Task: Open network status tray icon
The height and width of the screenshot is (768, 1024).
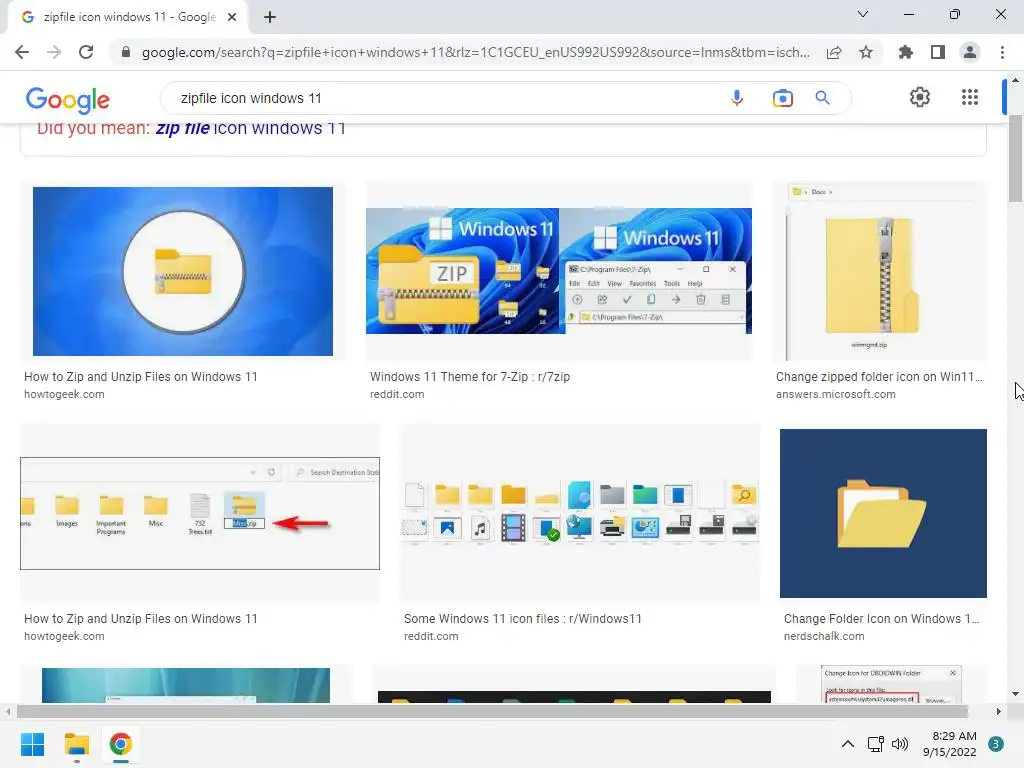Action: pyautogui.click(x=875, y=744)
